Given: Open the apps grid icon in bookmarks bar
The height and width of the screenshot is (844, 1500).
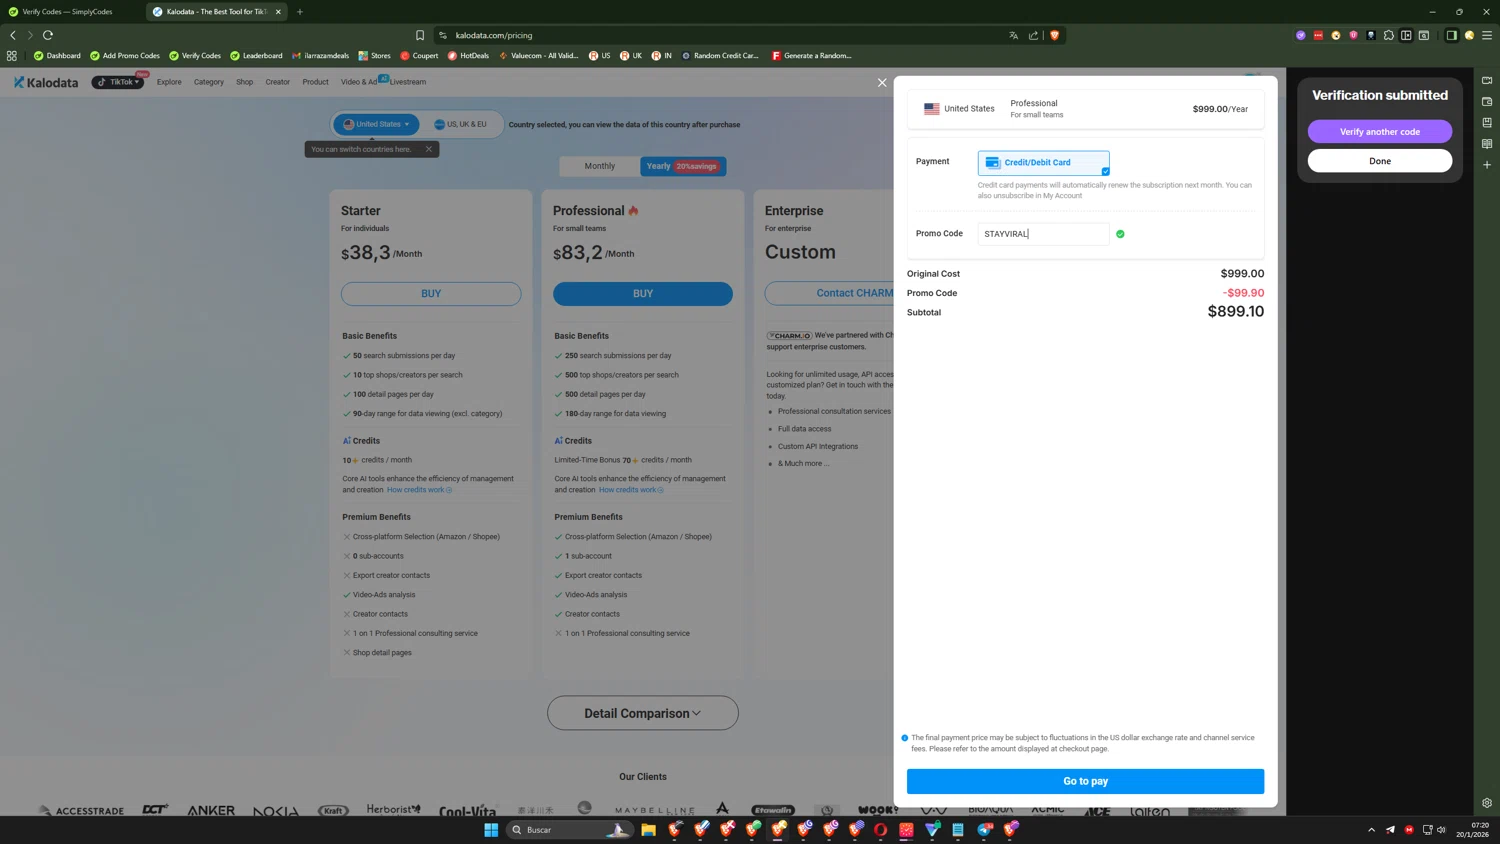Looking at the screenshot, I should coord(12,56).
